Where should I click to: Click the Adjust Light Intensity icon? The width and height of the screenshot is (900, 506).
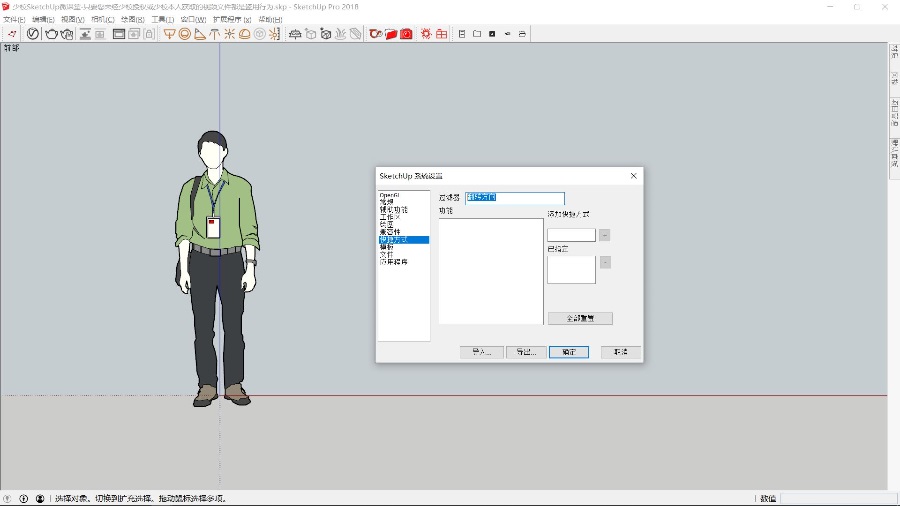[x=274, y=34]
